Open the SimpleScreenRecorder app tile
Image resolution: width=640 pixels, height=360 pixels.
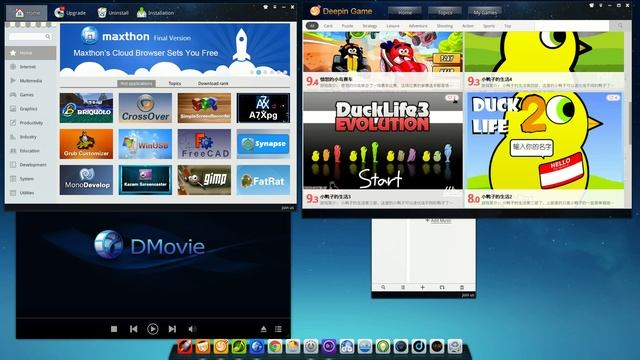pos(204,108)
